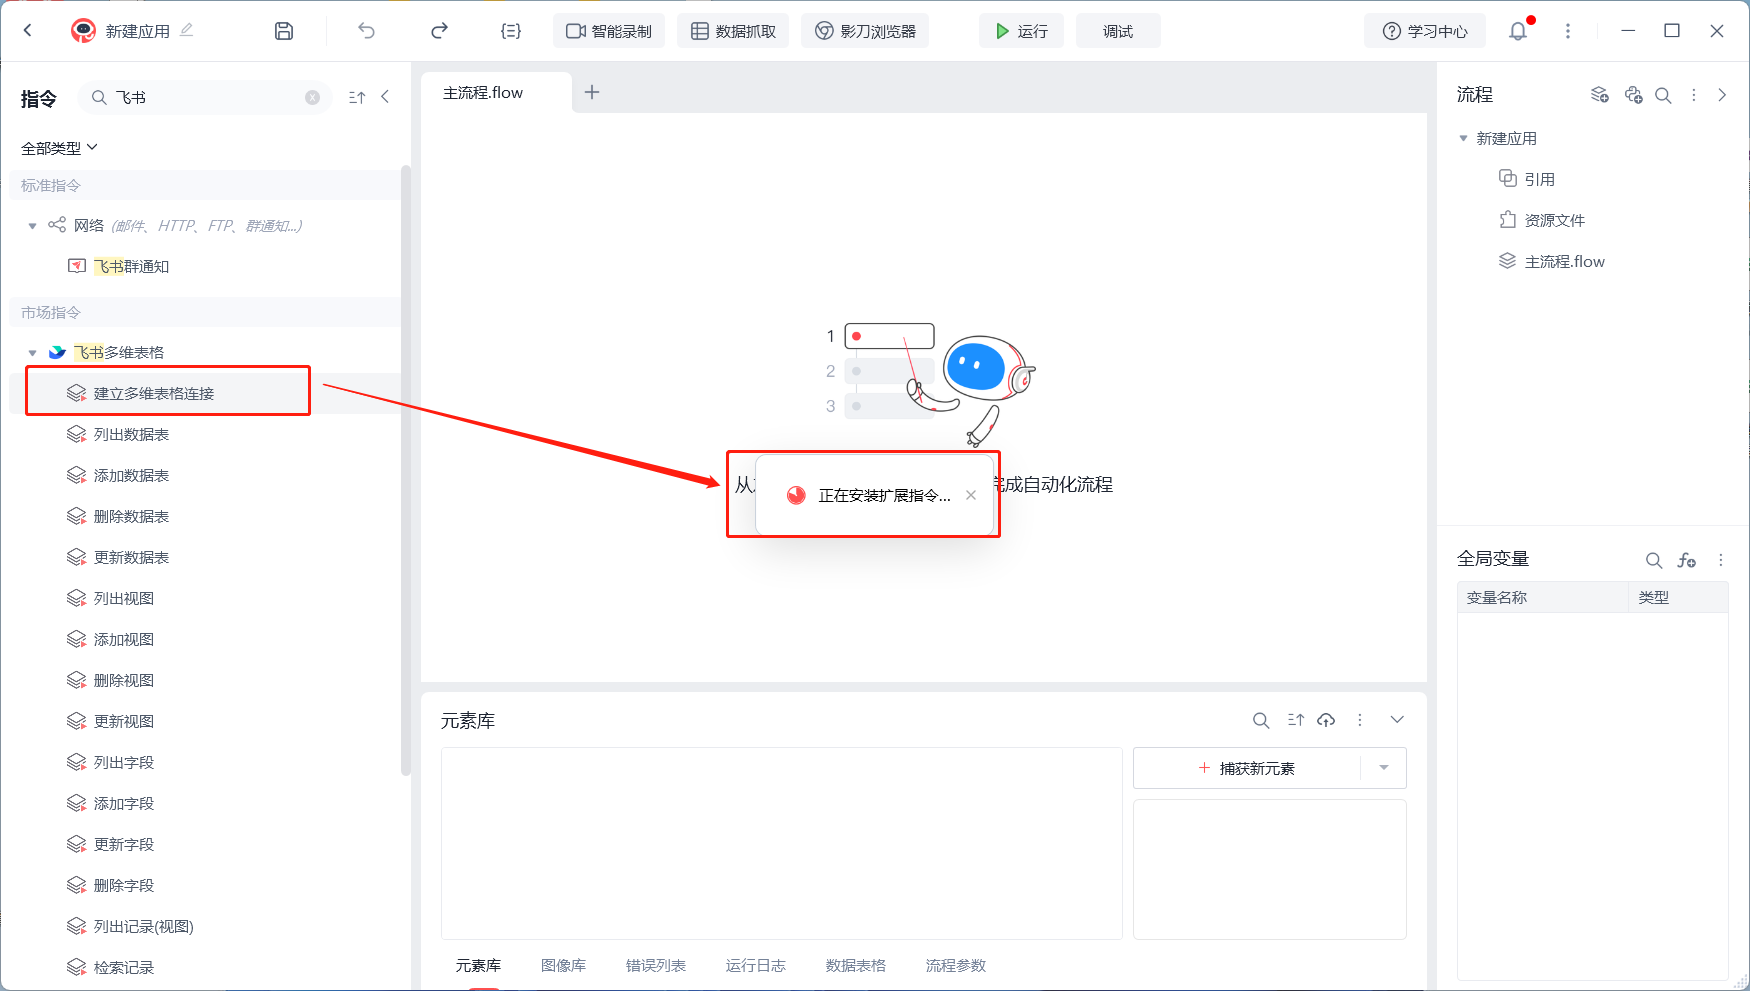
Task: Select the 列出记录(视图) command
Action: click(x=143, y=926)
